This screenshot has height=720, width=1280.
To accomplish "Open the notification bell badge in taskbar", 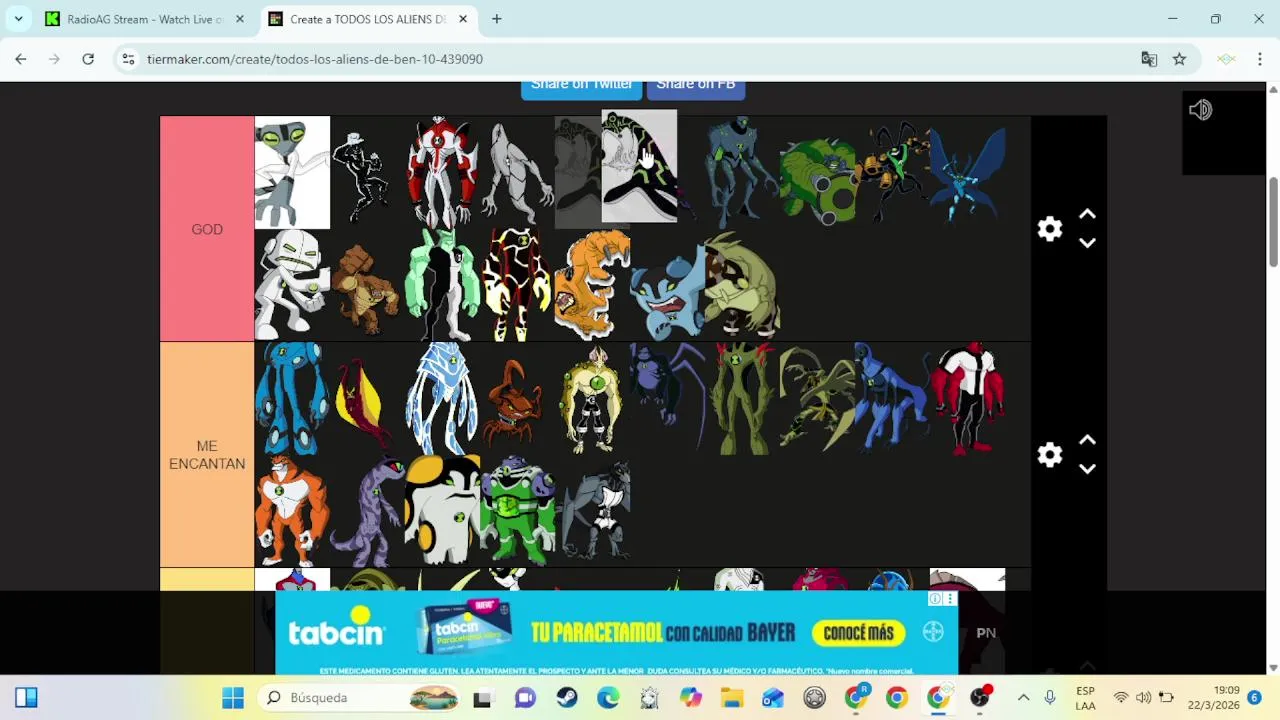I will pyautogui.click(x=1254, y=698).
